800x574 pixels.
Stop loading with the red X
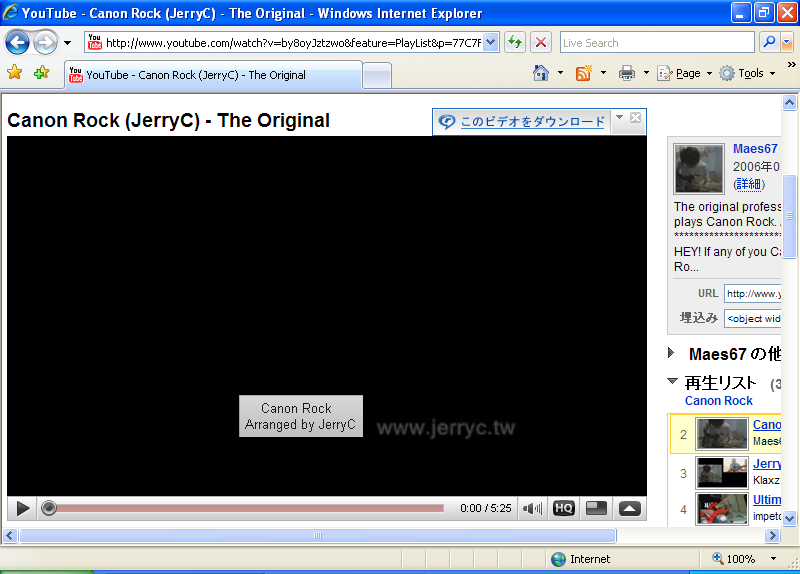click(x=541, y=42)
